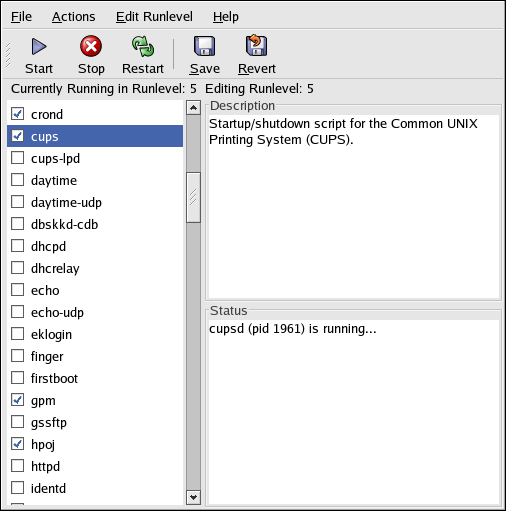Click the service list scrollbar thumb

click(193, 197)
